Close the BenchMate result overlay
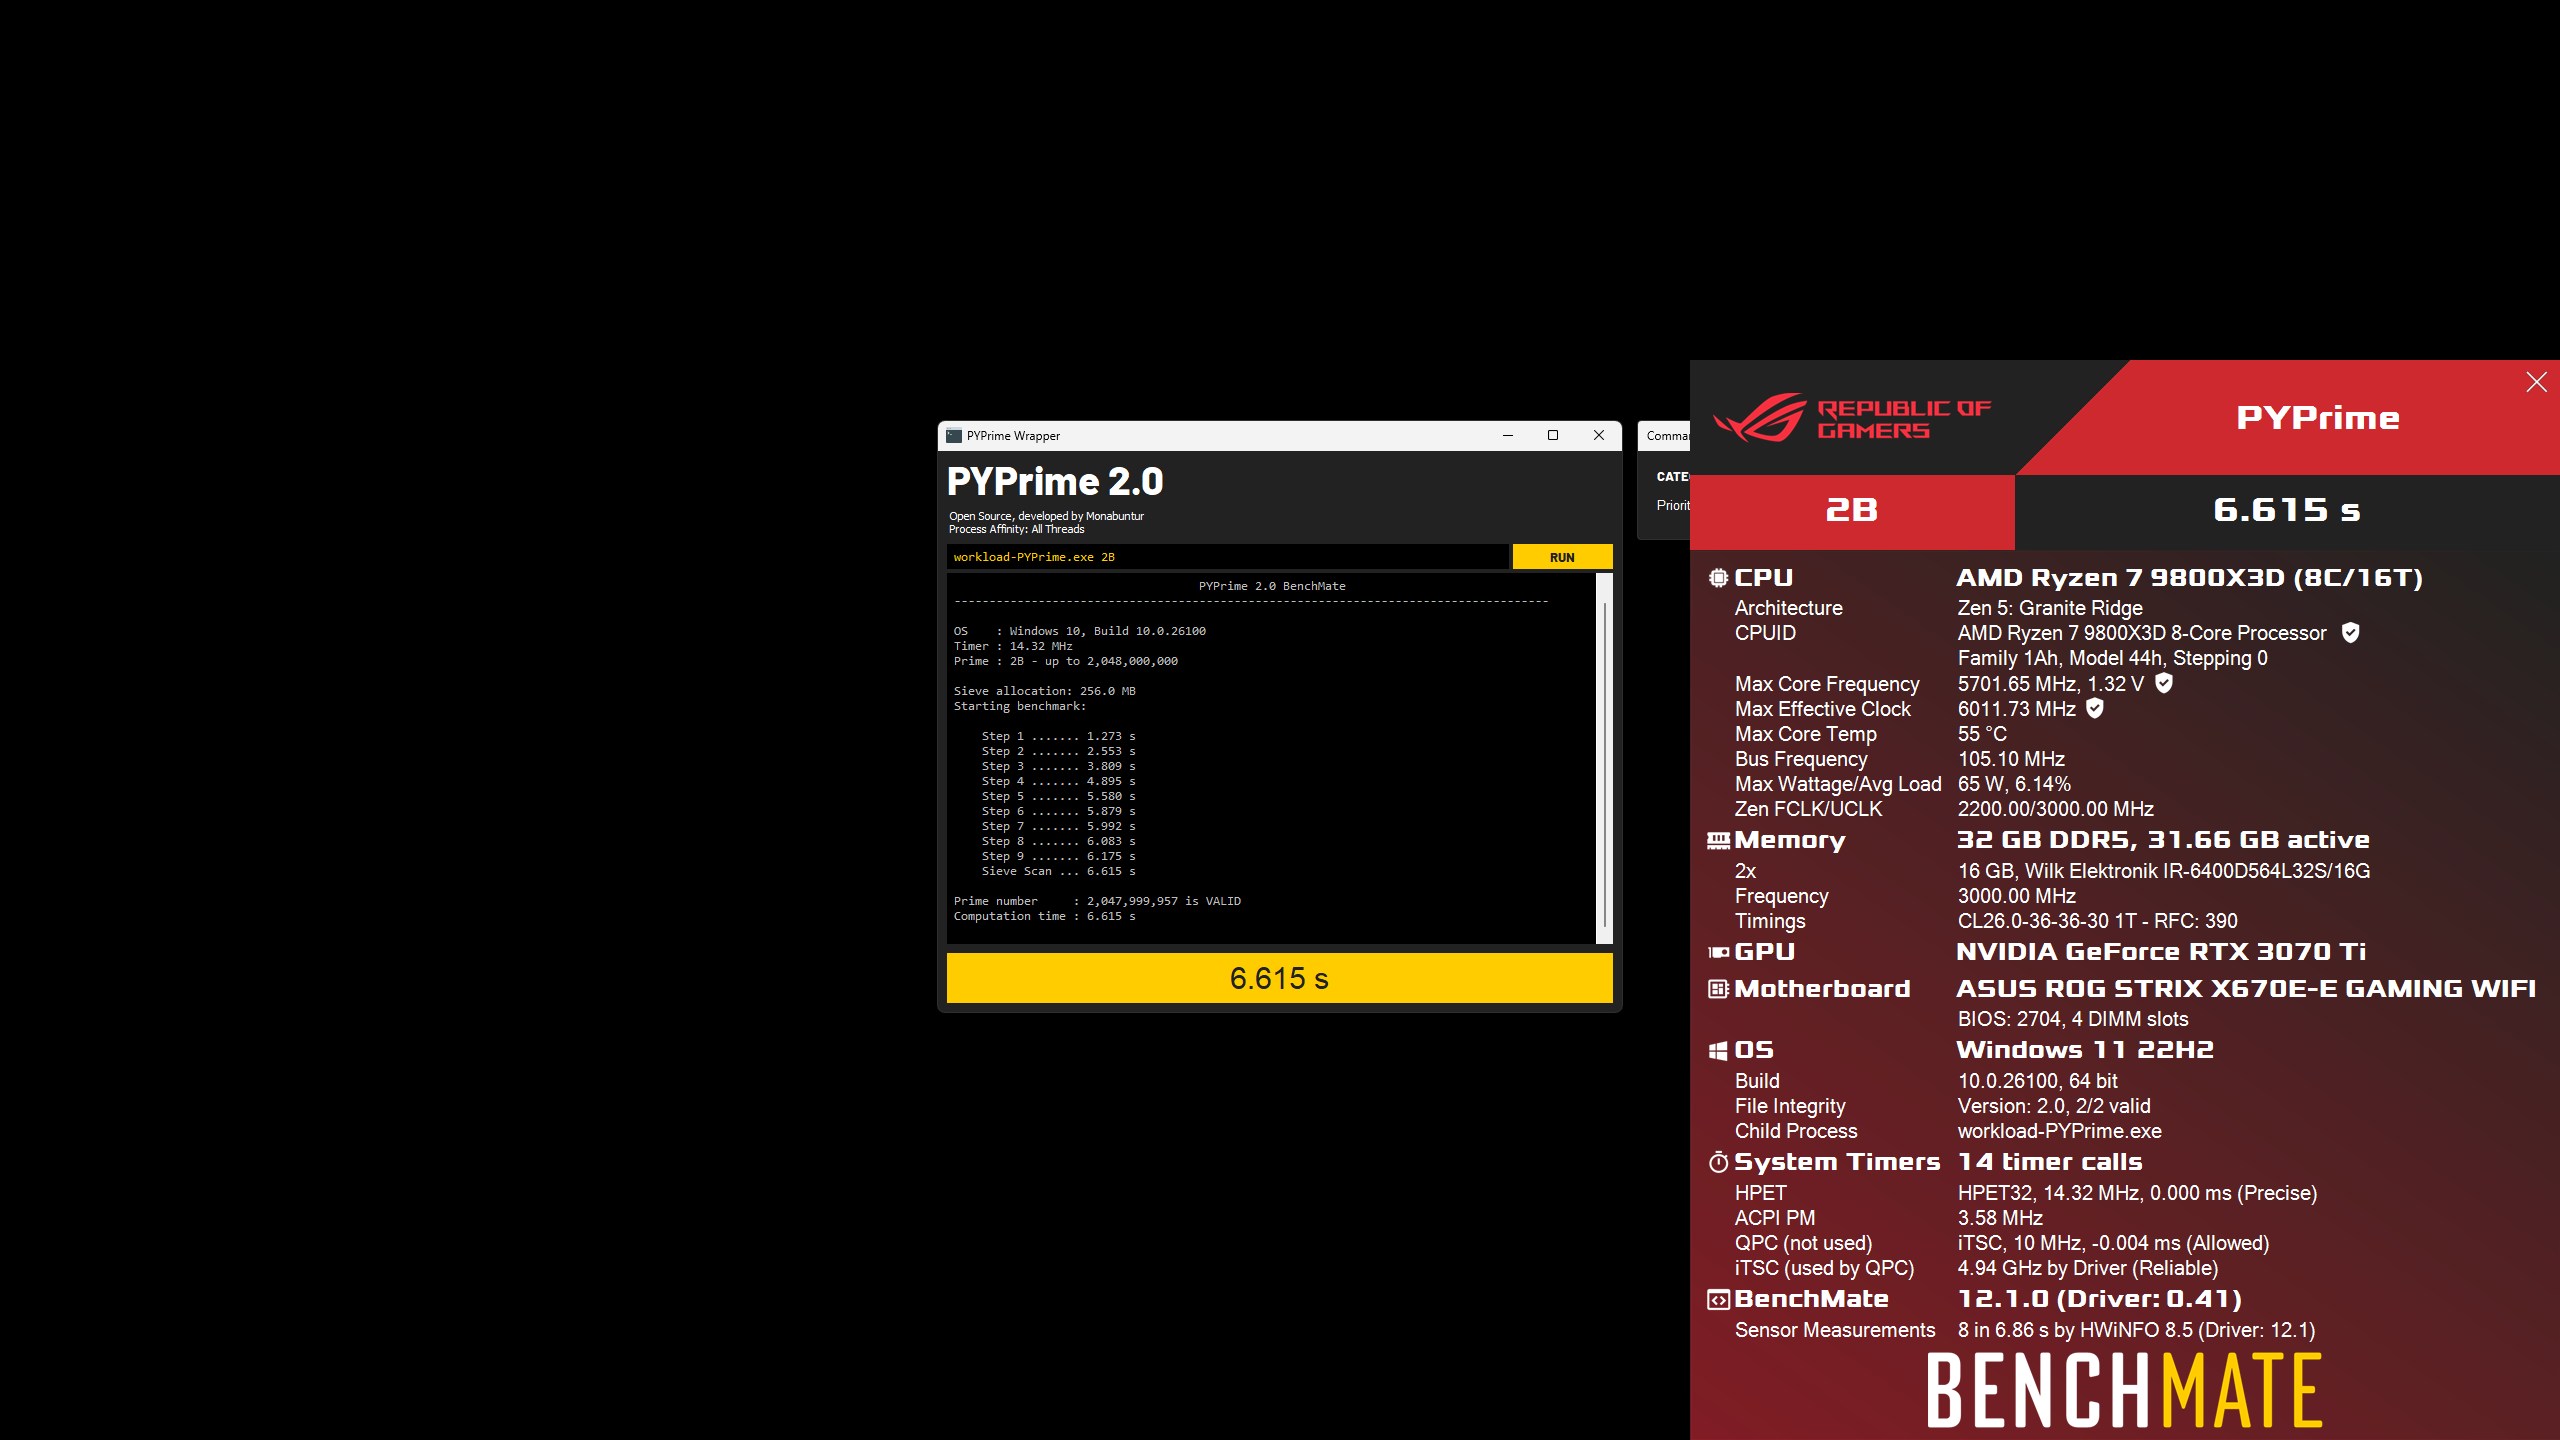2560x1440 pixels. [x=2536, y=382]
